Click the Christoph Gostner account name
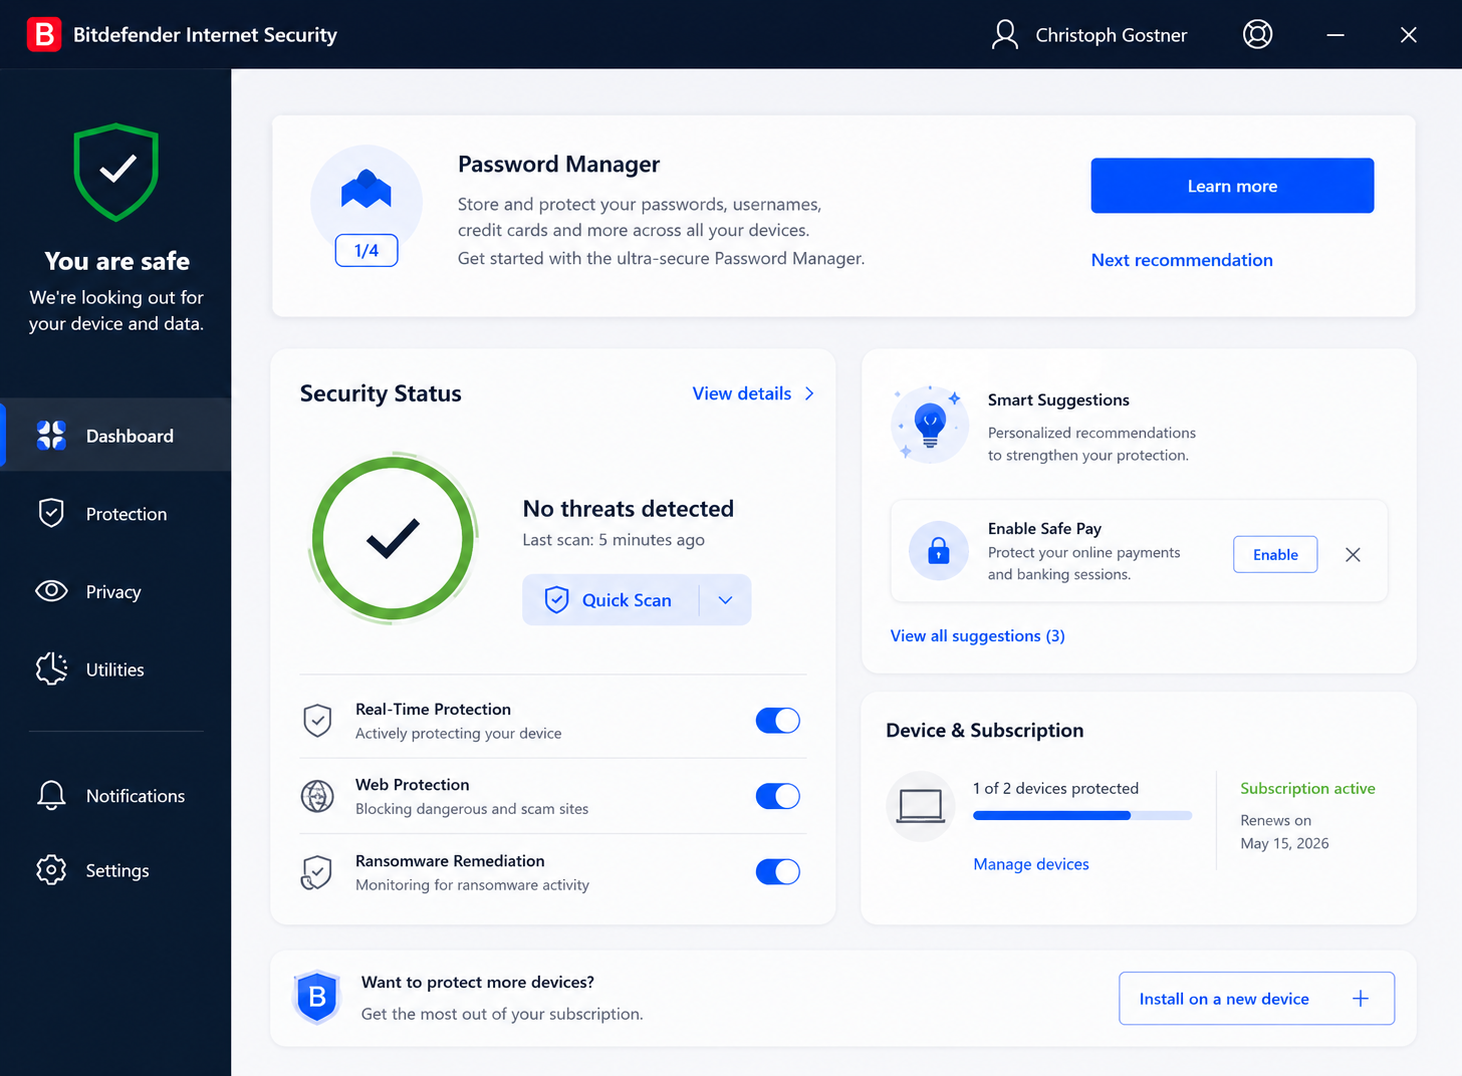Image resolution: width=1462 pixels, height=1076 pixels. pyautogui.click(x=1111, y=35)
